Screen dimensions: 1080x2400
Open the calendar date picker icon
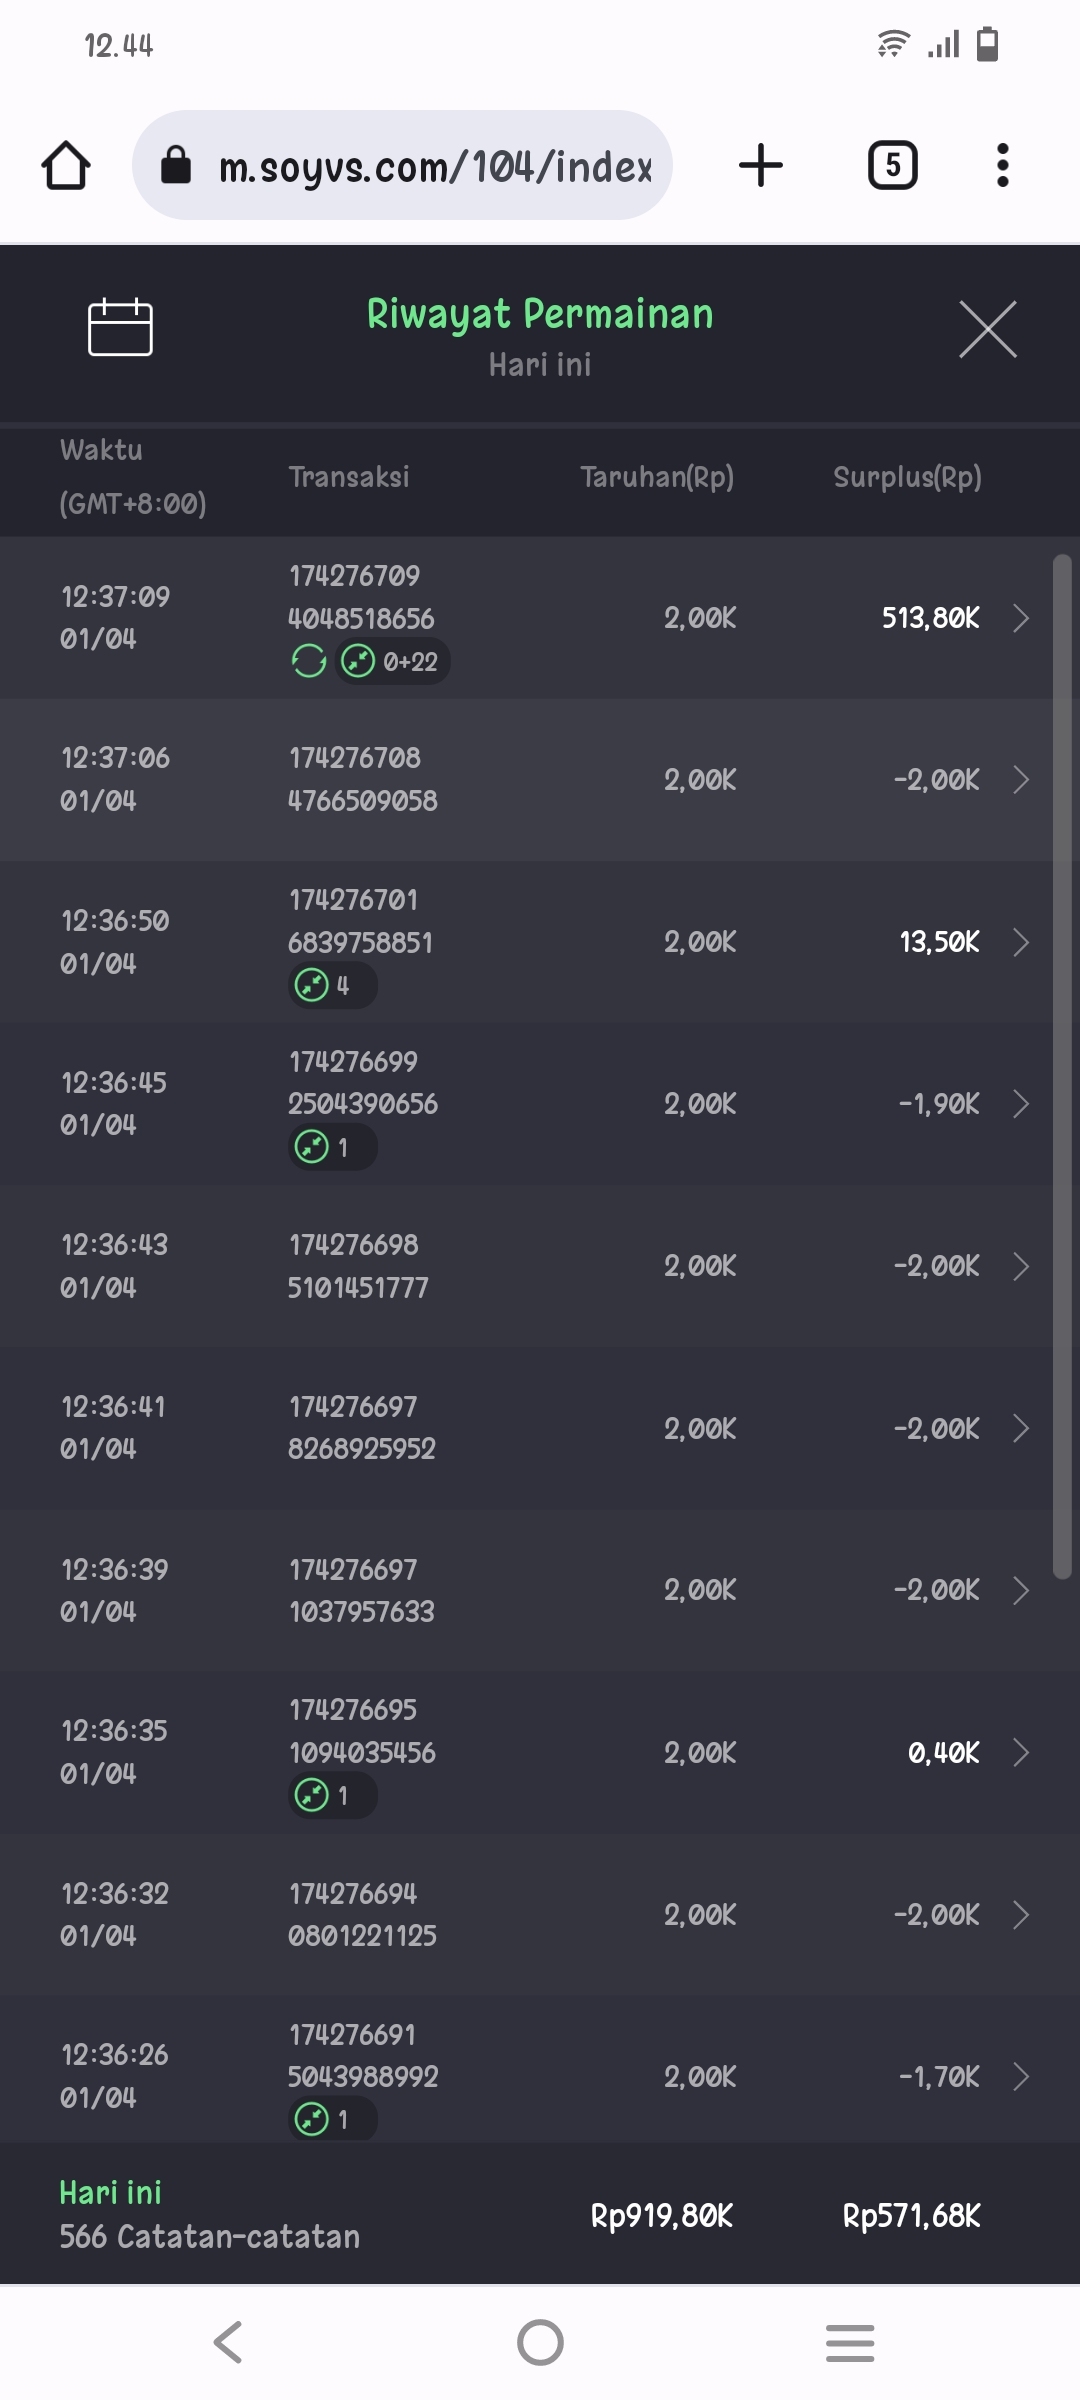click(x=120, y=328)
